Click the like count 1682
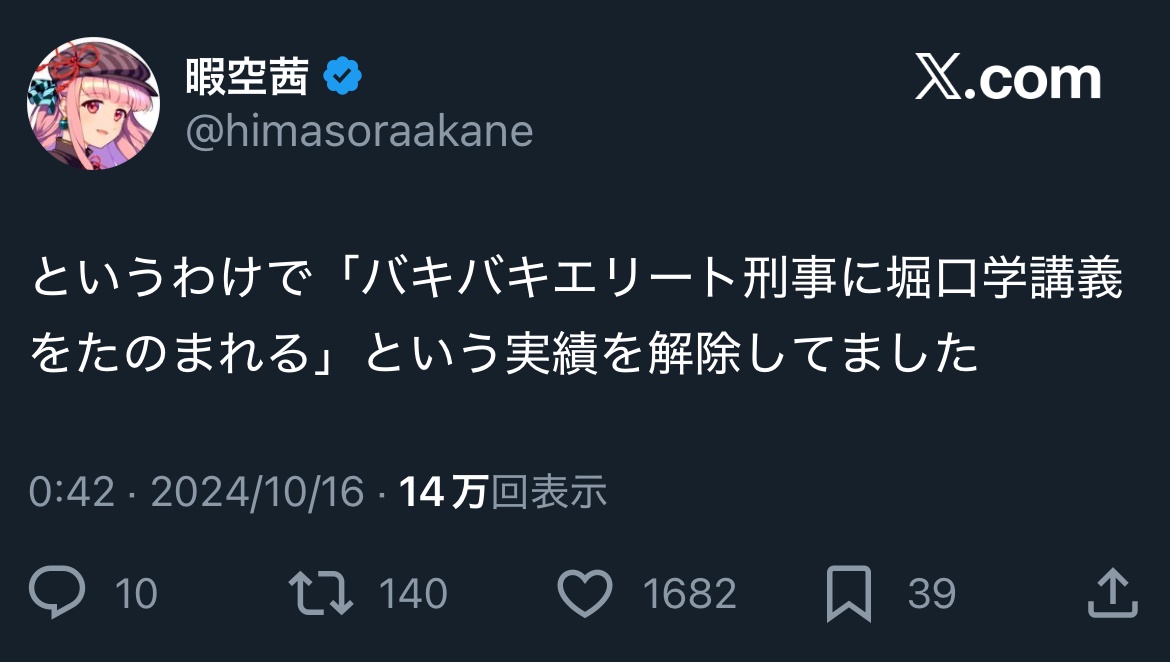1170x662 pixels. [689, 594]
